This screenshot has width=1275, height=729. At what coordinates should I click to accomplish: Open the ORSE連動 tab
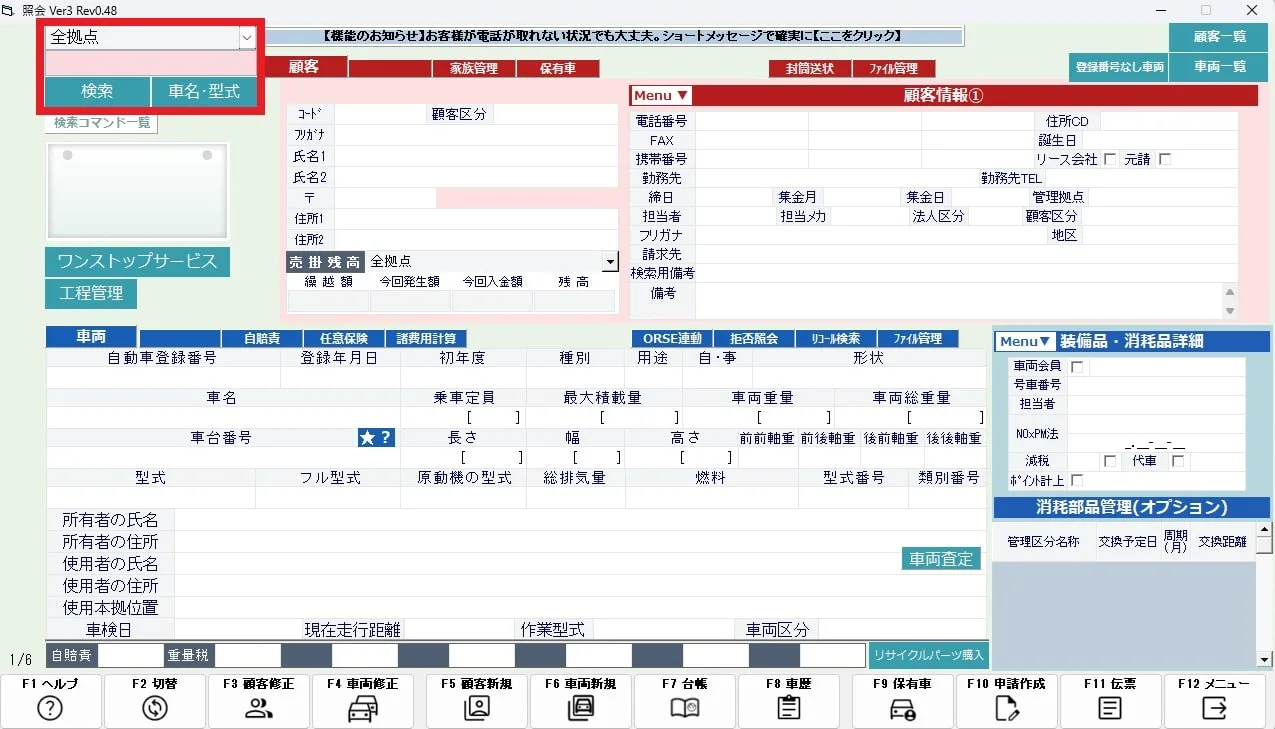click(672, 339)
